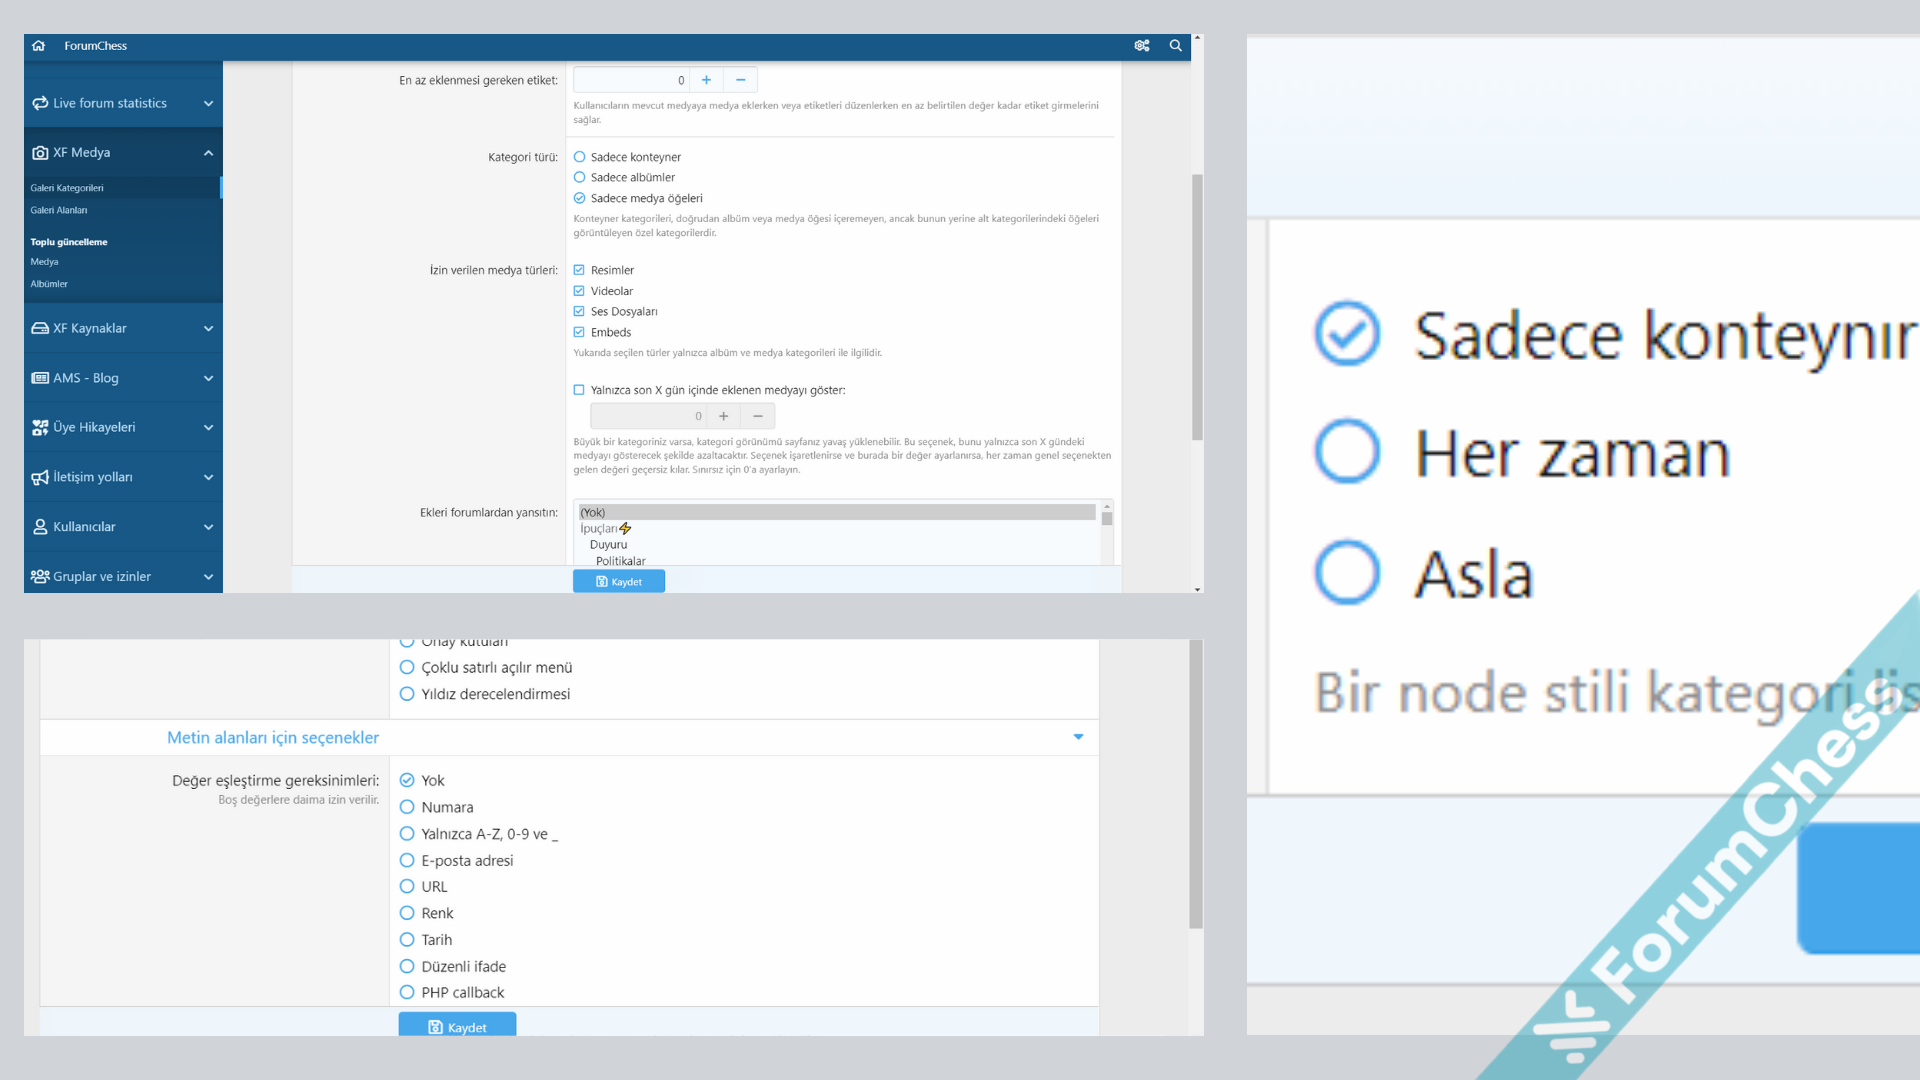Select Duyuru in the forums list
The image size is (1920, 1080).
click(x=608, y=545)
